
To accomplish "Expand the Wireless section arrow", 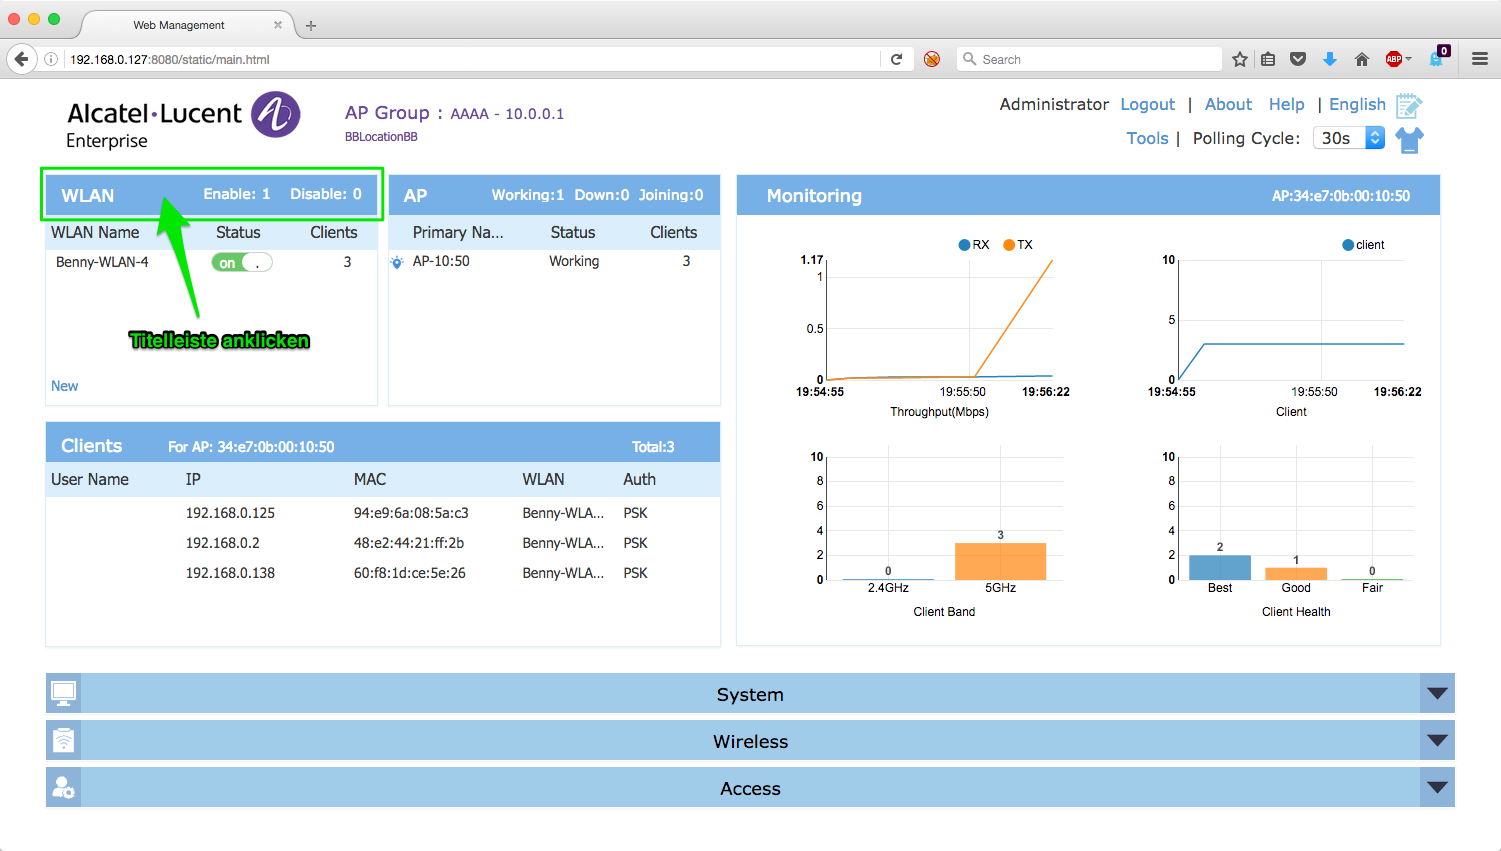I will [x=1437, y=740].
